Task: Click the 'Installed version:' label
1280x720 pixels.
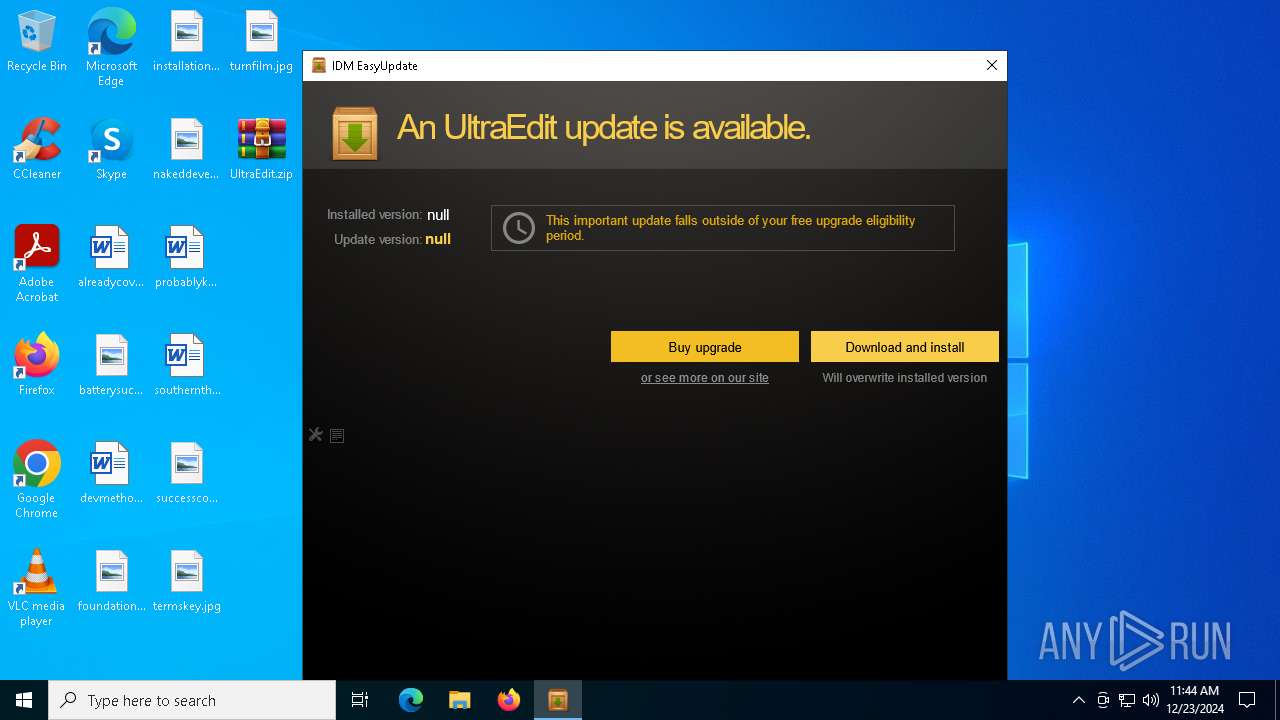Action: click(375, 214)
